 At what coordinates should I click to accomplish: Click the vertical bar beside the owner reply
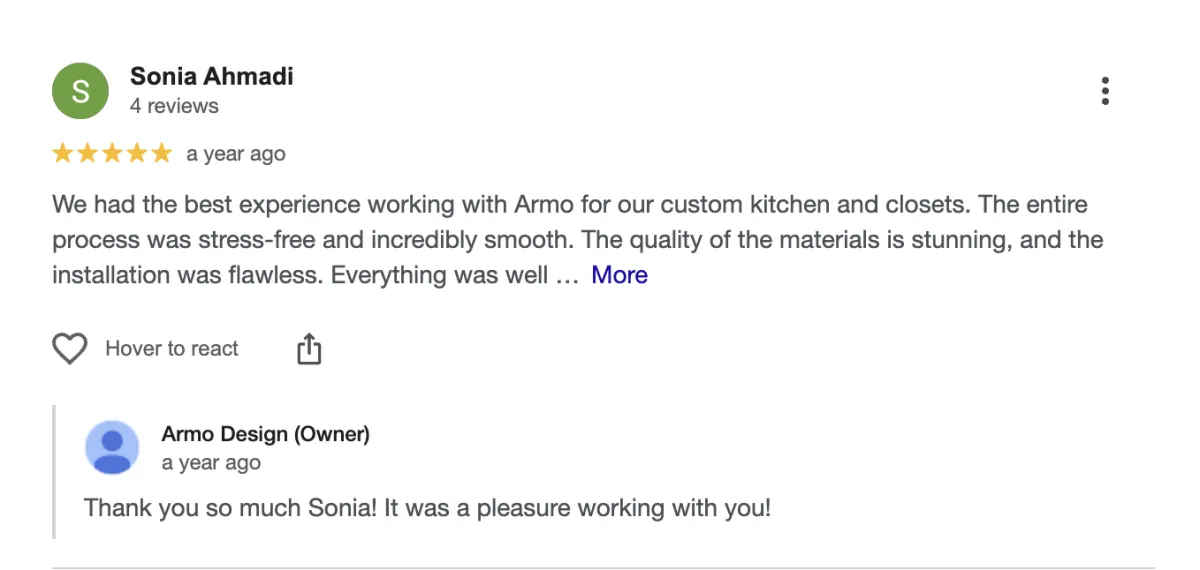point(54,472)
